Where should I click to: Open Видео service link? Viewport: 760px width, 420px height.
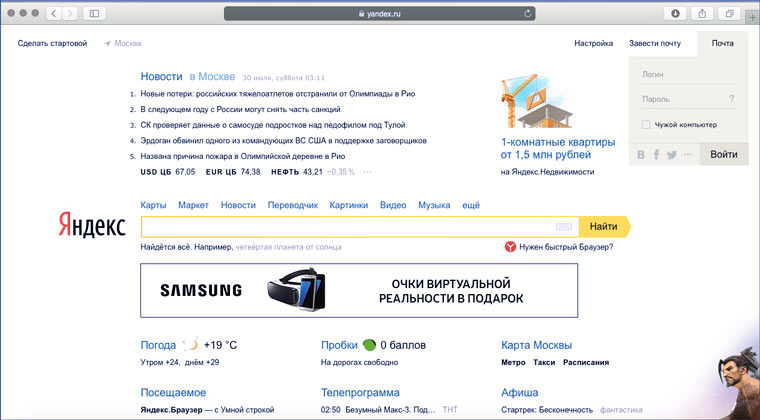[393, 205]
